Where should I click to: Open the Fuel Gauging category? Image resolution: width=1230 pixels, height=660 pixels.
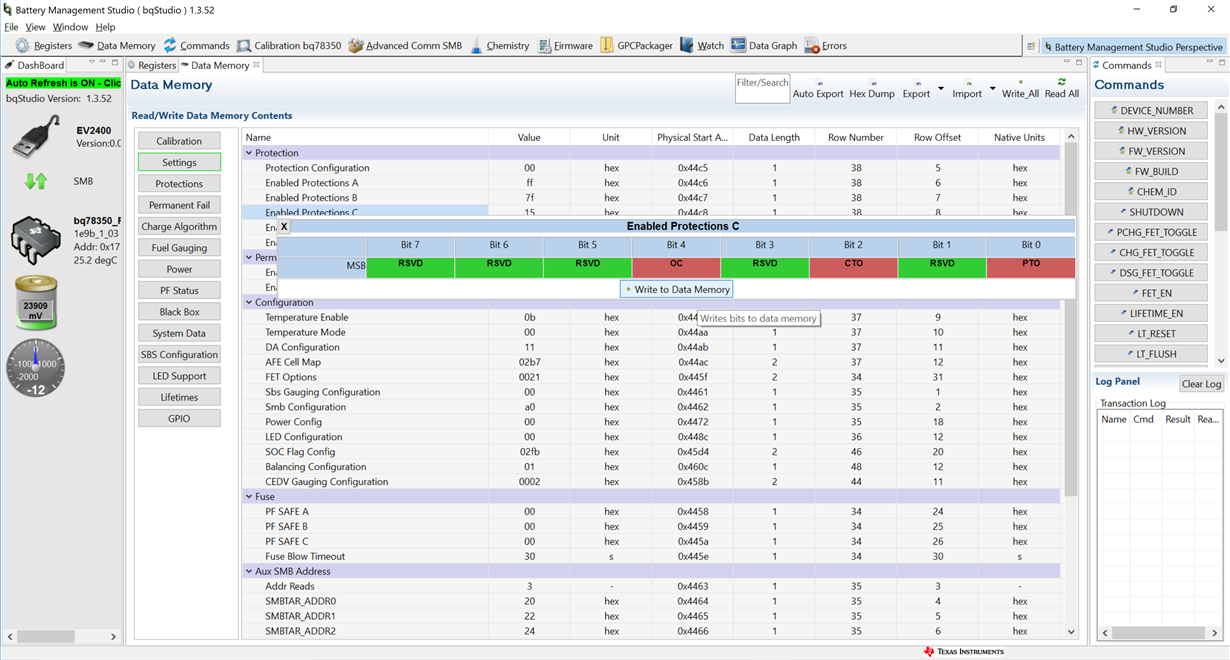[x=179, y=248]
